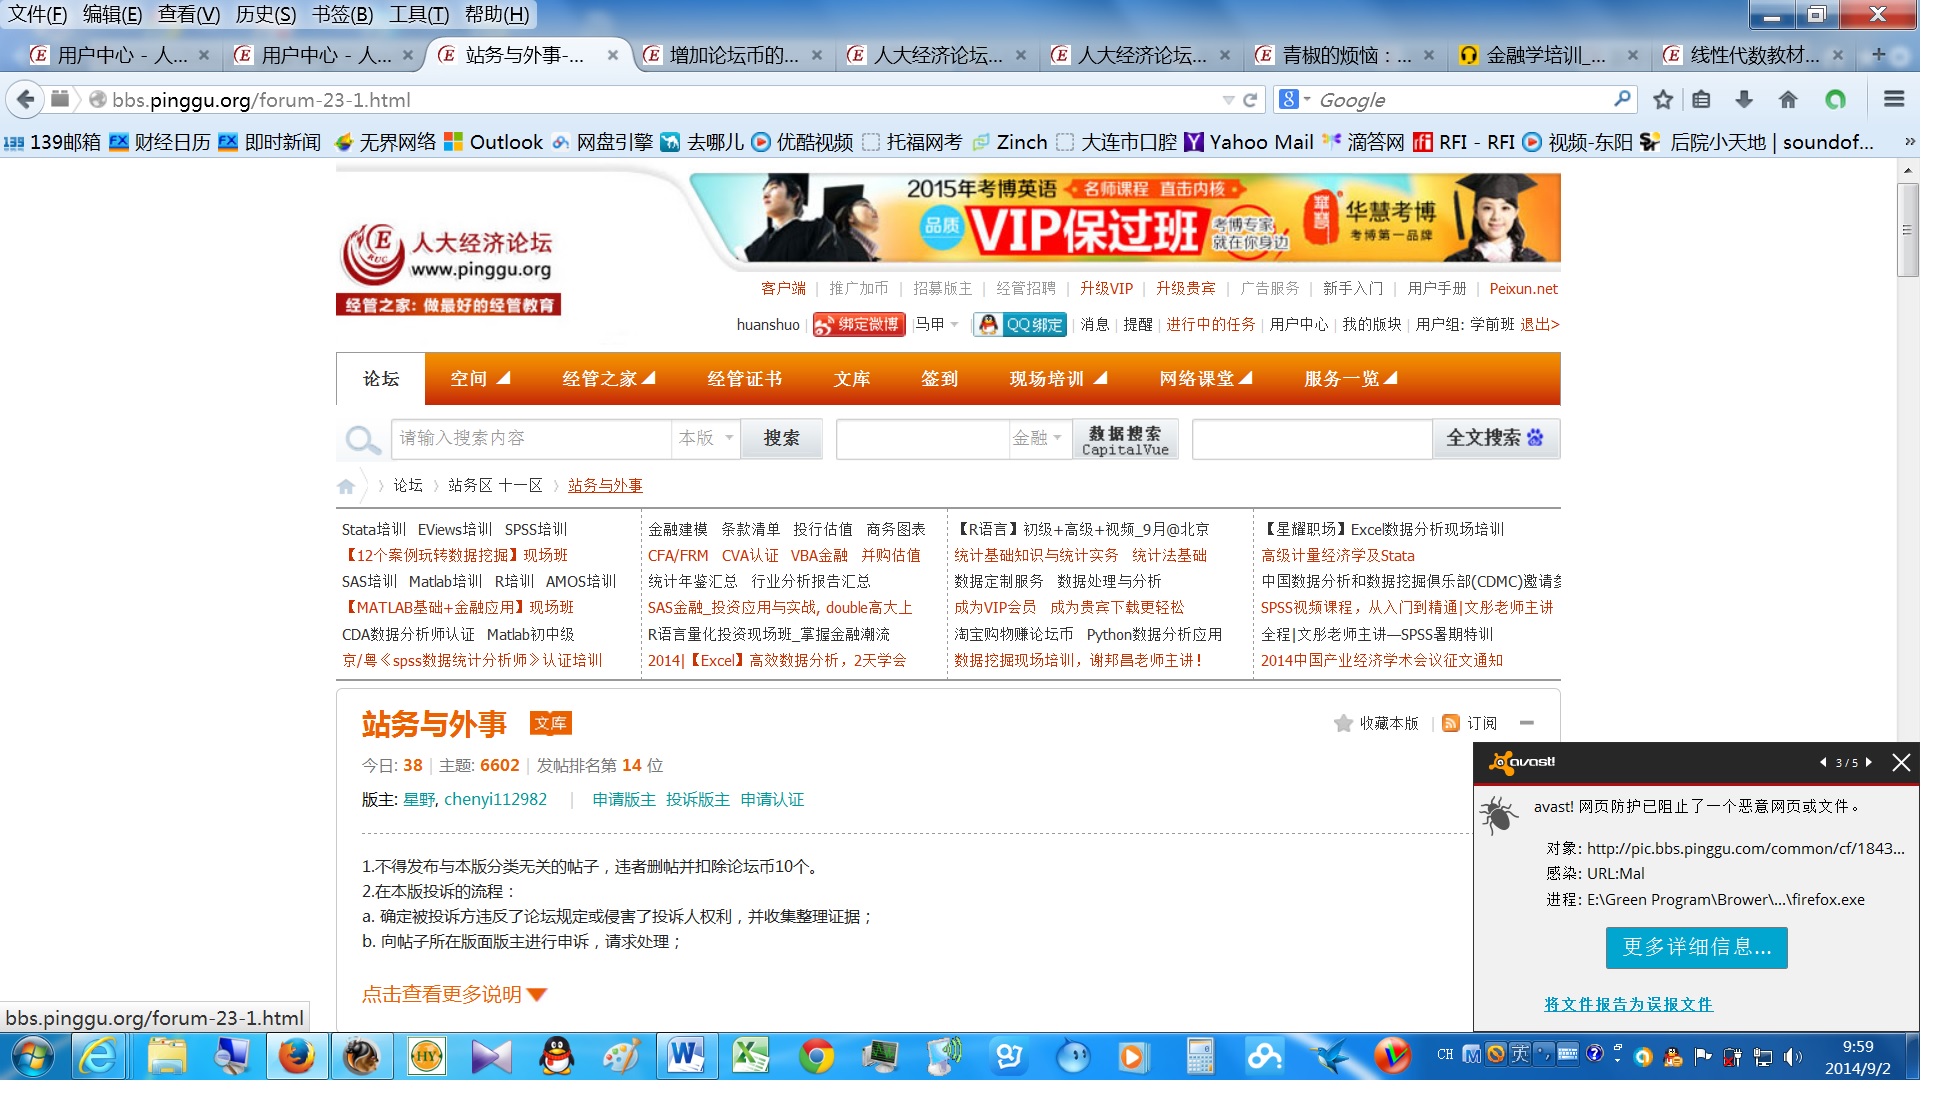This screenshot has width=1934, height=1112.
Task: Click the forum home breadcrumb icon
Action: [x=346, y=486]
